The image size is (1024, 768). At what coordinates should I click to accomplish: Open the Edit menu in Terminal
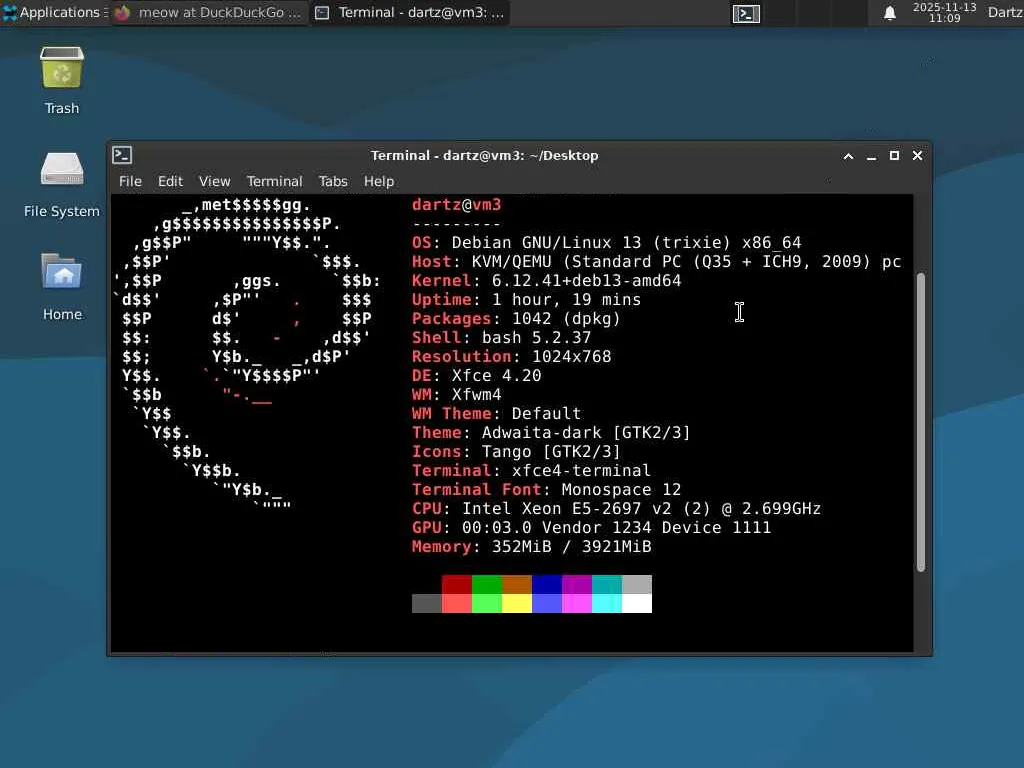pos(170,181)
